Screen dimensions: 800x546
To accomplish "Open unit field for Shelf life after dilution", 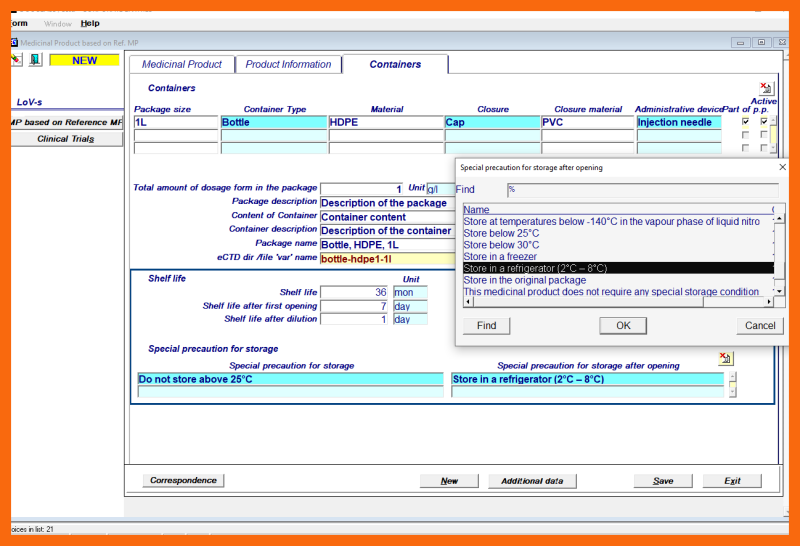I will 410,319.
